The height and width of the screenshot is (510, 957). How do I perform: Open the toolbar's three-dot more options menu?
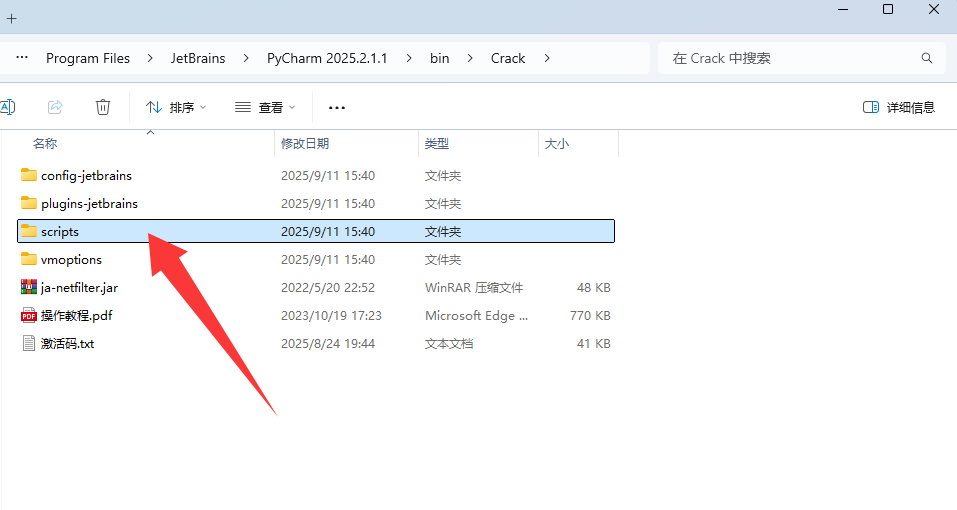[x=337, y=107]
